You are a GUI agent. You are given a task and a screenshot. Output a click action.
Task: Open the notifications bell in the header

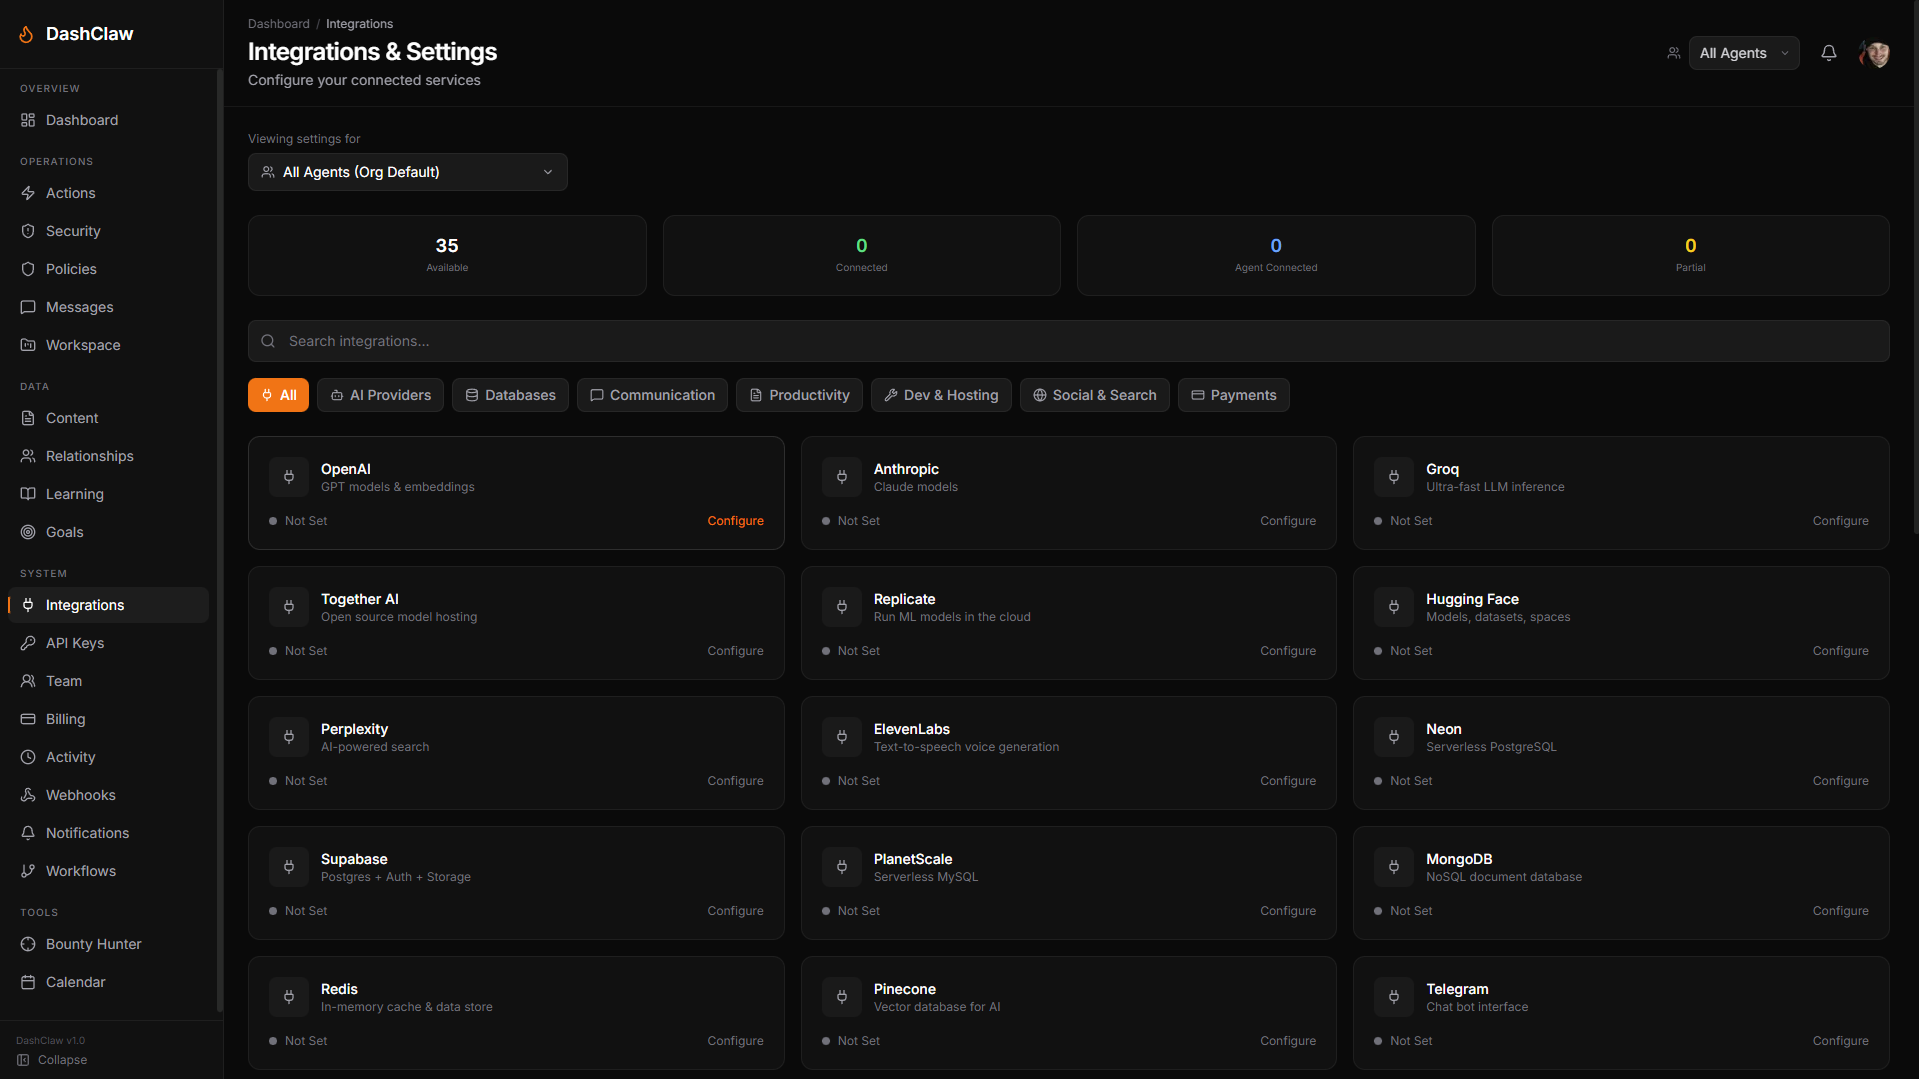pos(1829,53)
